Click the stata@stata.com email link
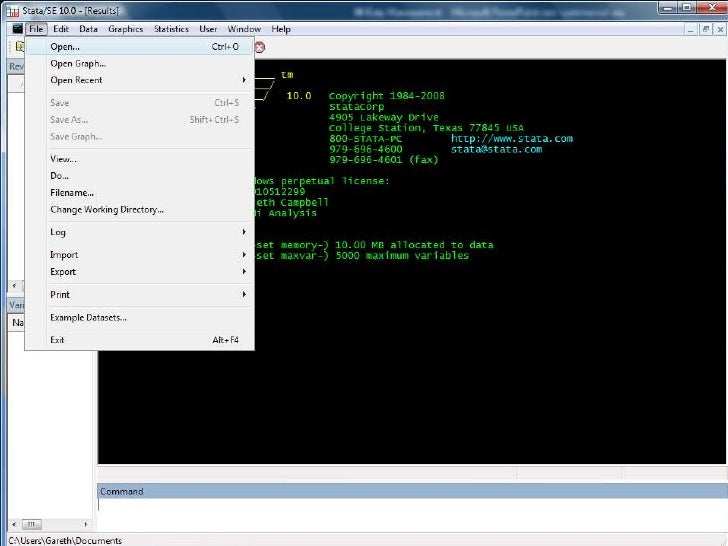The width and height of the screenshot is (728, 546). tap(496, 150)
